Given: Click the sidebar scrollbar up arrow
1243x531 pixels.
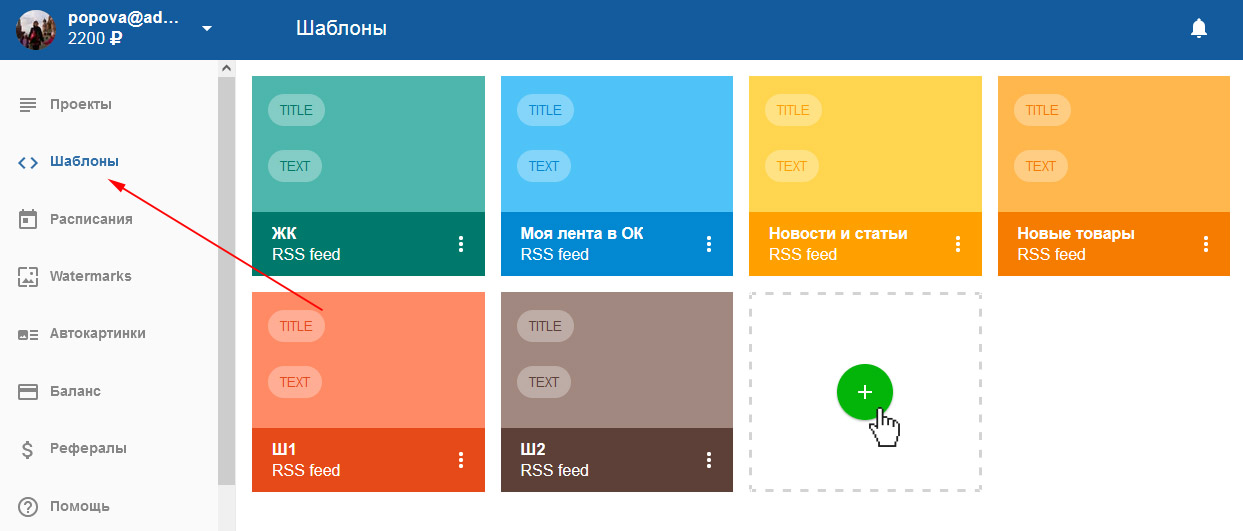Looking at the screenshot, I should point(226,68).
